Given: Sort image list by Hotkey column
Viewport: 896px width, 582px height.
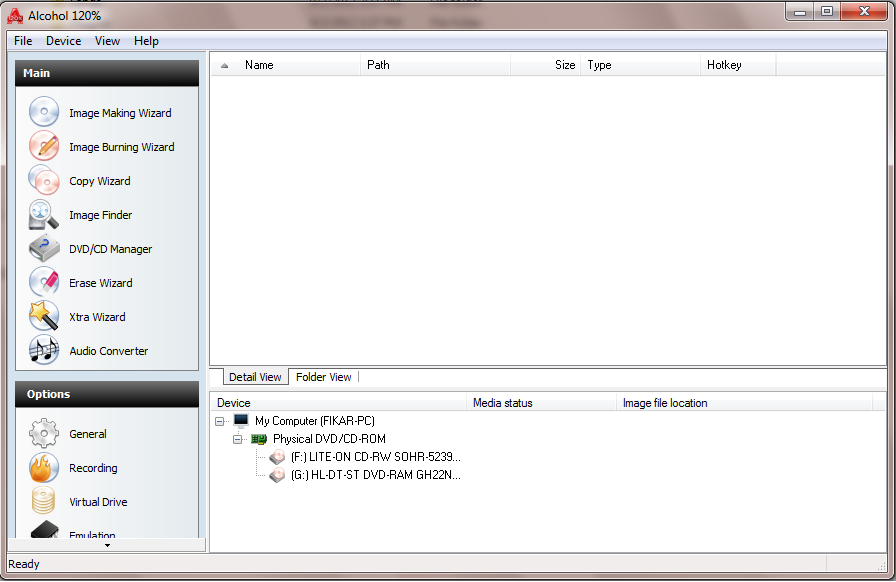Looking at the screenshot, I should pyautogui.click(x=738, y=65).
